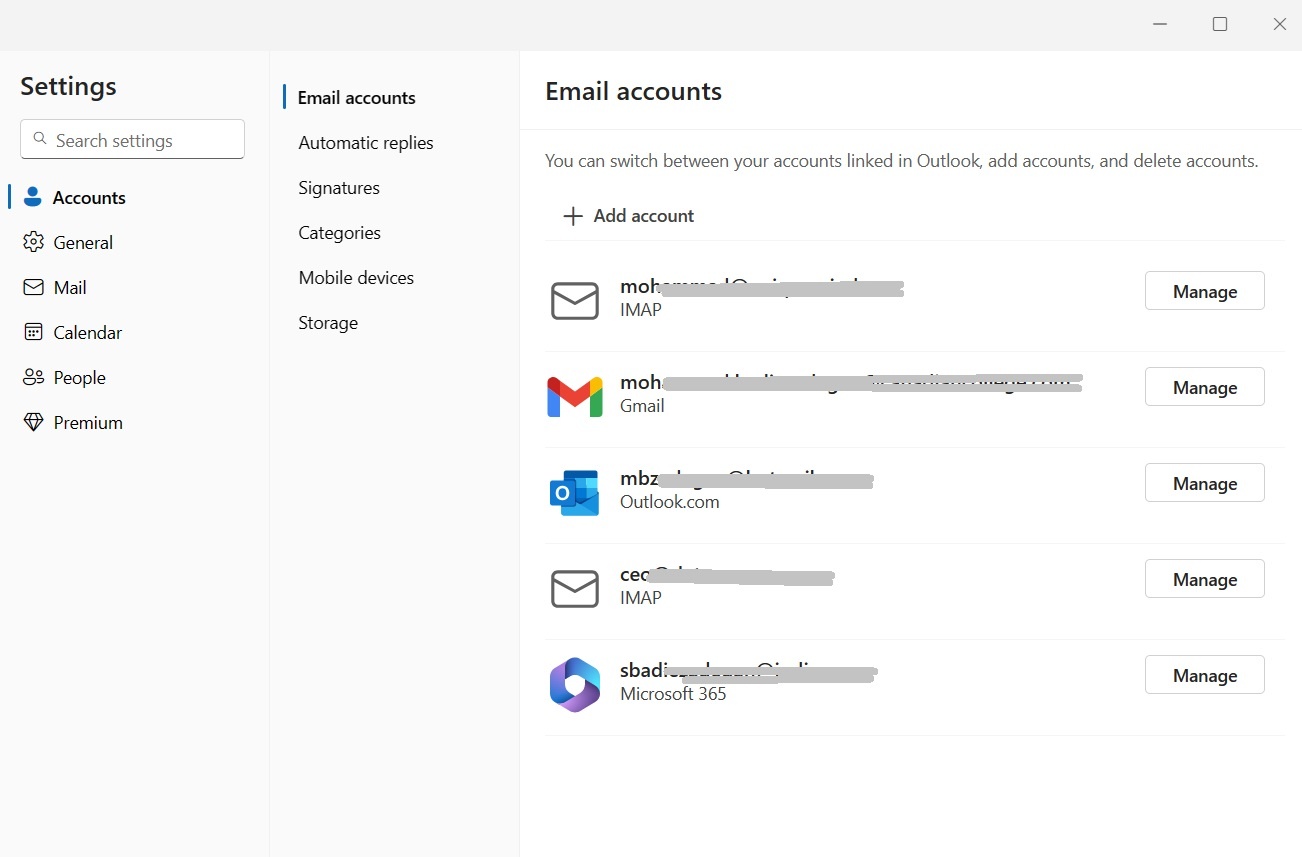Click the plus icon next to Add account
This screenshot has height=857, width=1302.
click(571, 215)
